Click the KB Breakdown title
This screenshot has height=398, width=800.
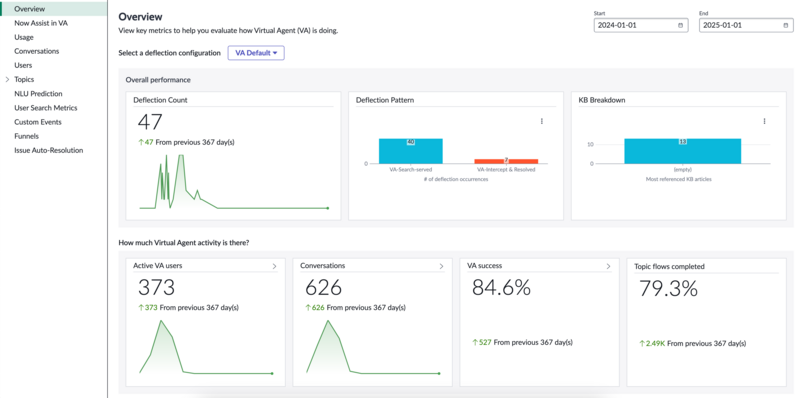(602, 100)
